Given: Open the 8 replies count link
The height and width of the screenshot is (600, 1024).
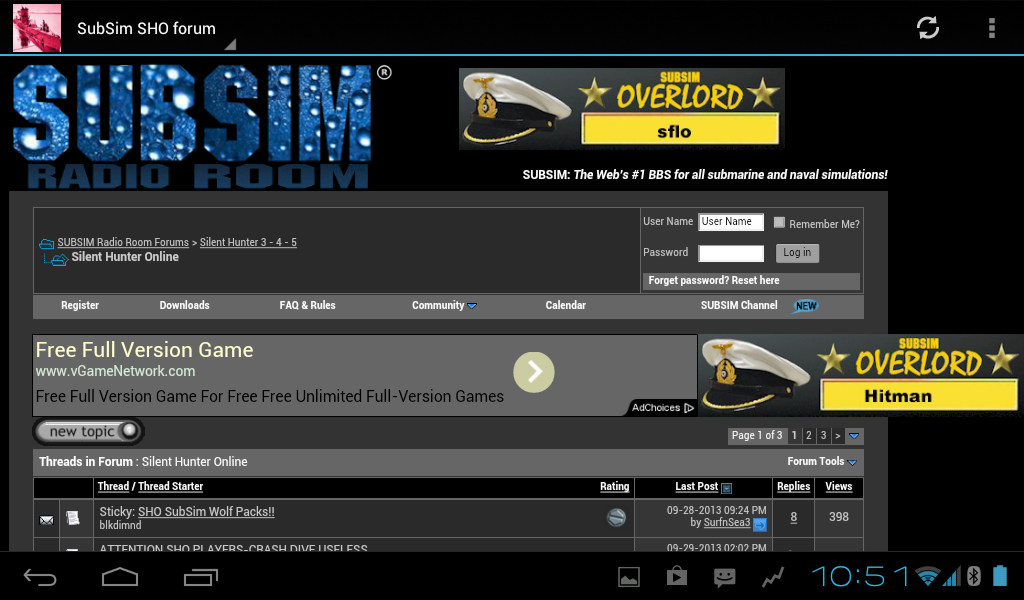Looking at the screenshot, I should coord(793,517).
